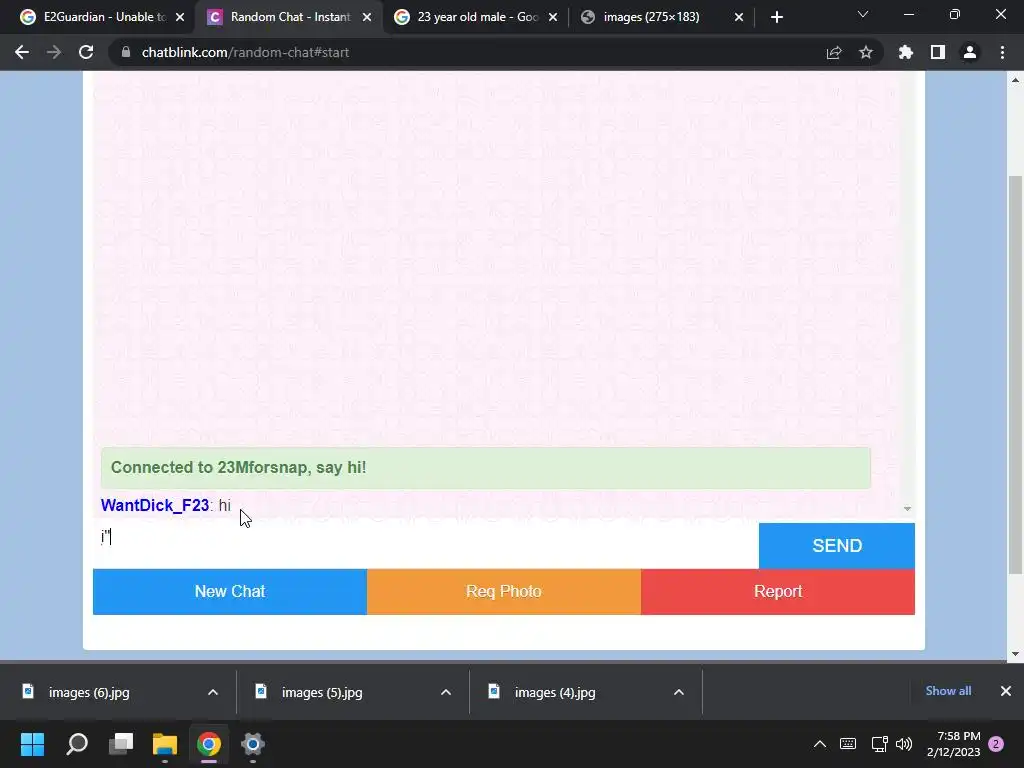View site lock info icon
The height and width of the screenshot is (768, 1024).
click(x=126, y=52)
